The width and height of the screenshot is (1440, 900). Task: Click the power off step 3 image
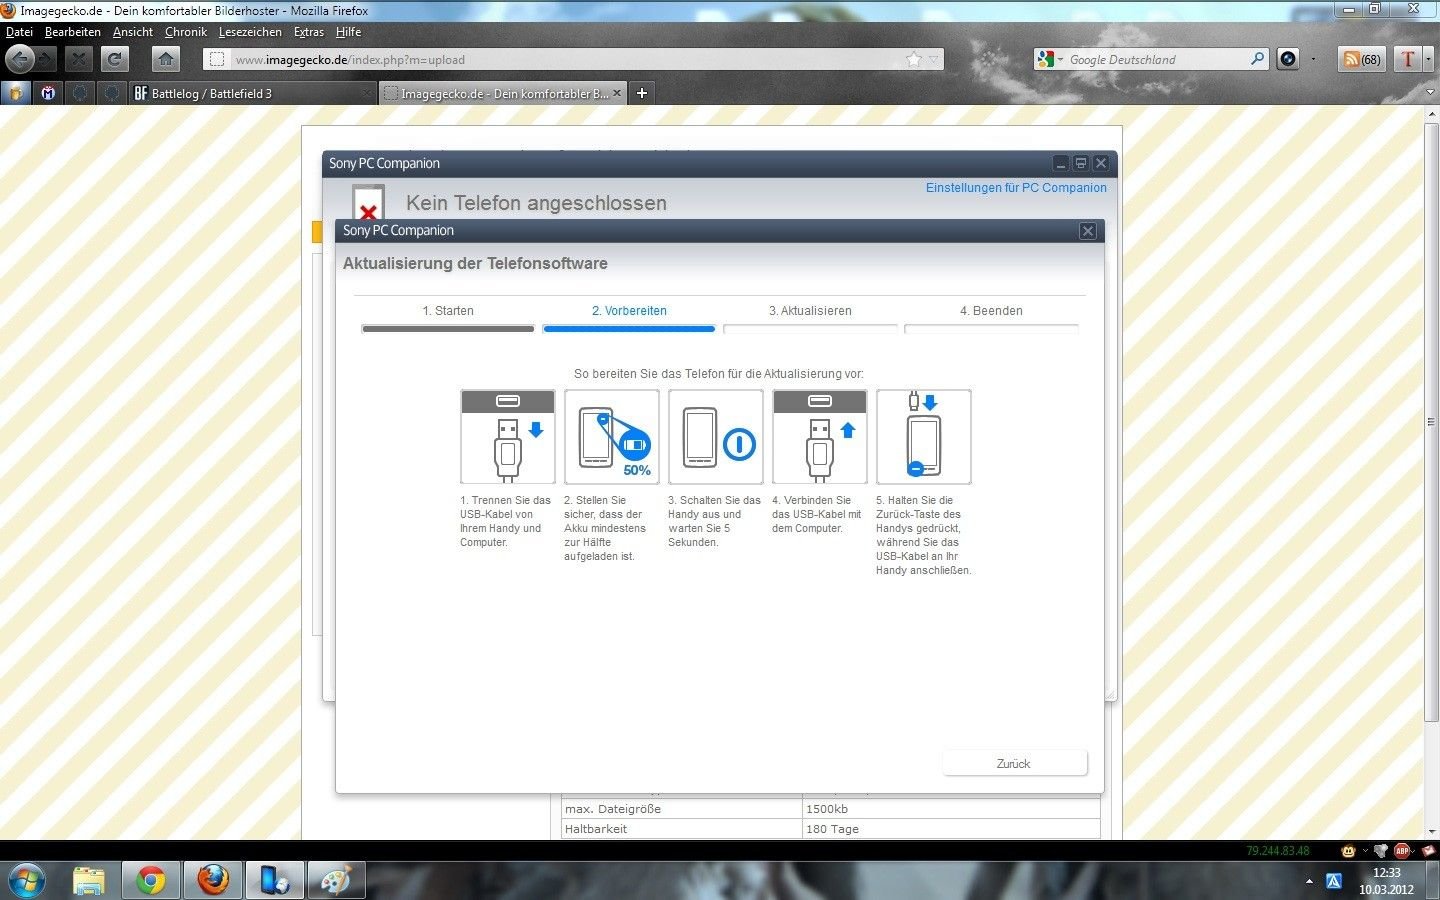716,437
